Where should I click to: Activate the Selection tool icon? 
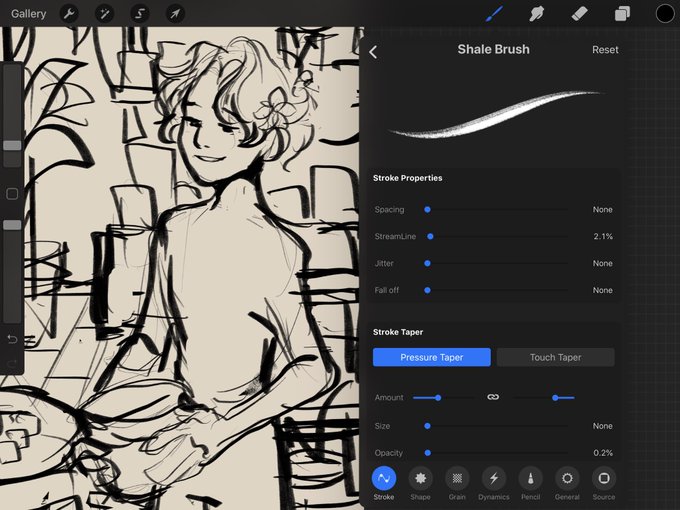click(140, 14)
